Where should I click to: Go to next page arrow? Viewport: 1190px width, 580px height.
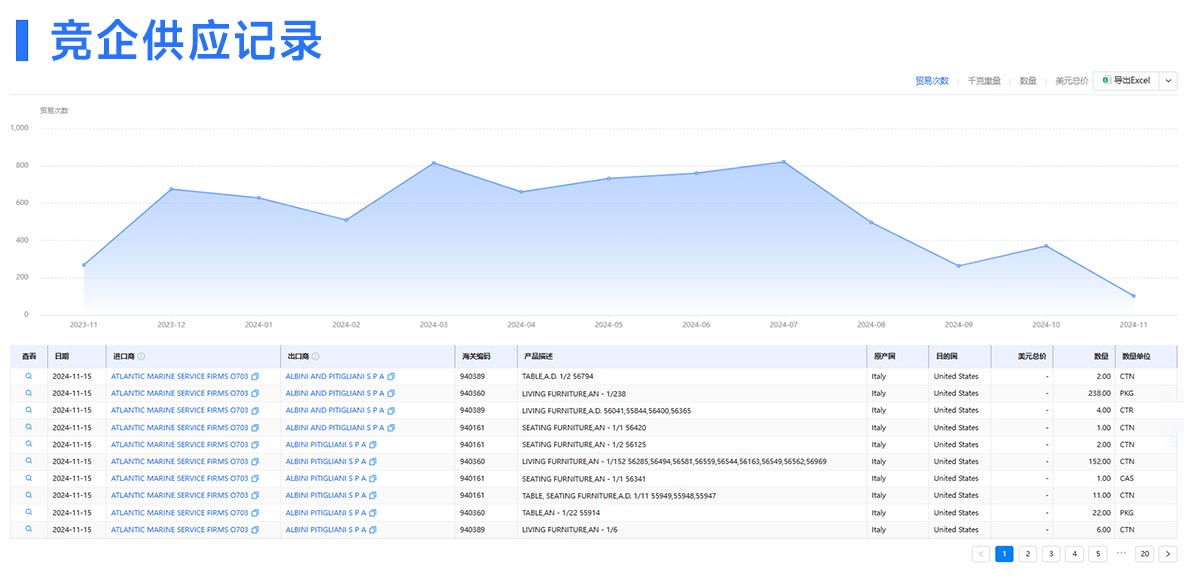1168,554
